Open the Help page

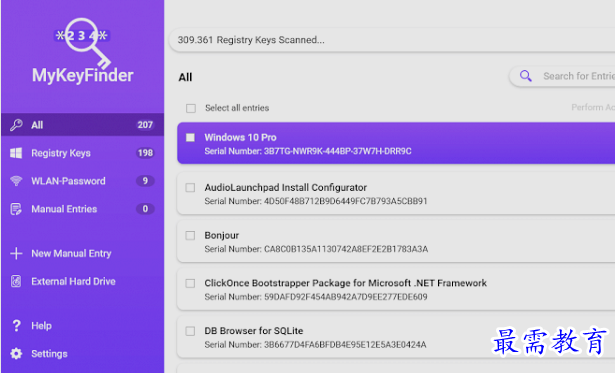pyautogui.click(x=83, y=326)
